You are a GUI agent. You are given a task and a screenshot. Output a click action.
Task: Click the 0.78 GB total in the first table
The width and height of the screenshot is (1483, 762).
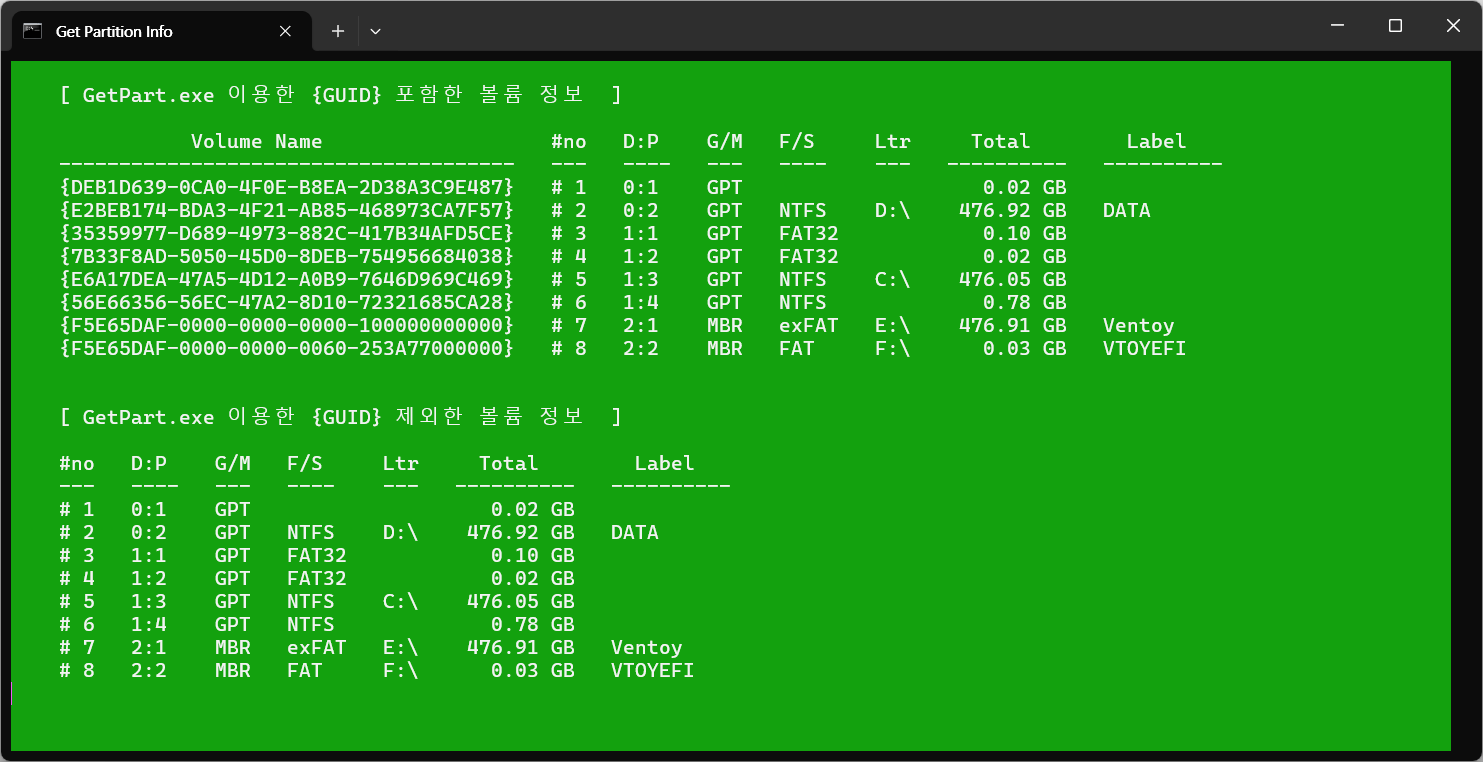pyautogui.click(x=1025, y=302)
